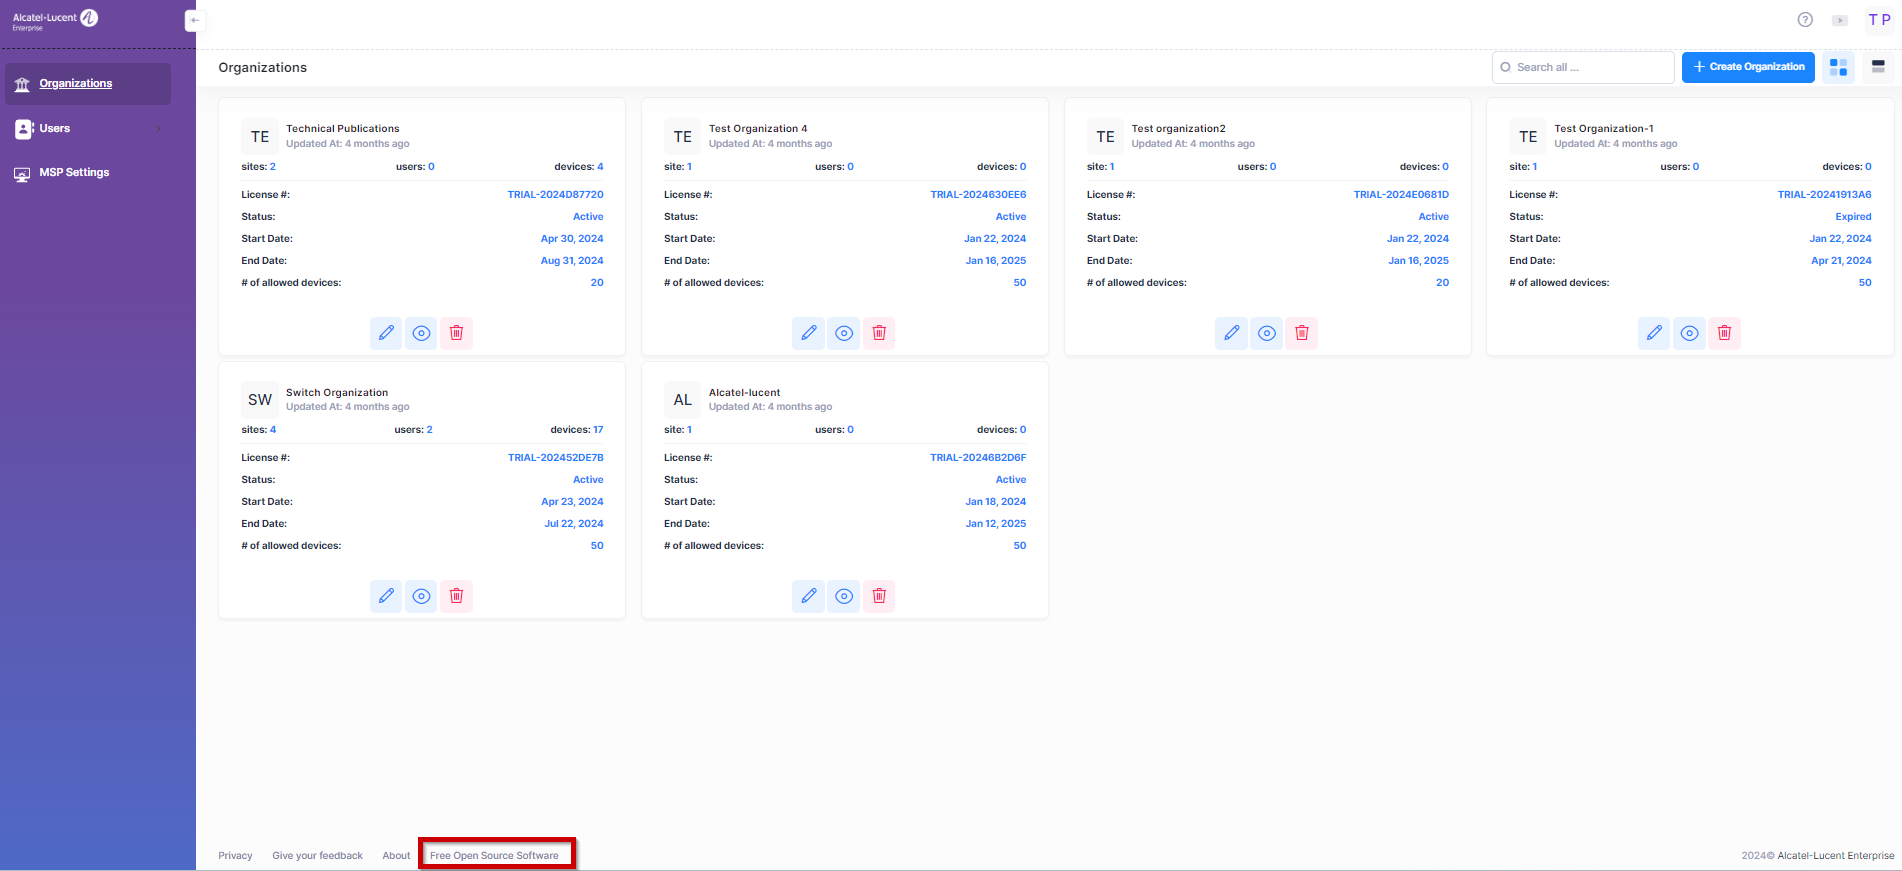Screen dimensions: 1902x871
Task: Select license TRIAL-2024D87720
Action: pos(555,195)
